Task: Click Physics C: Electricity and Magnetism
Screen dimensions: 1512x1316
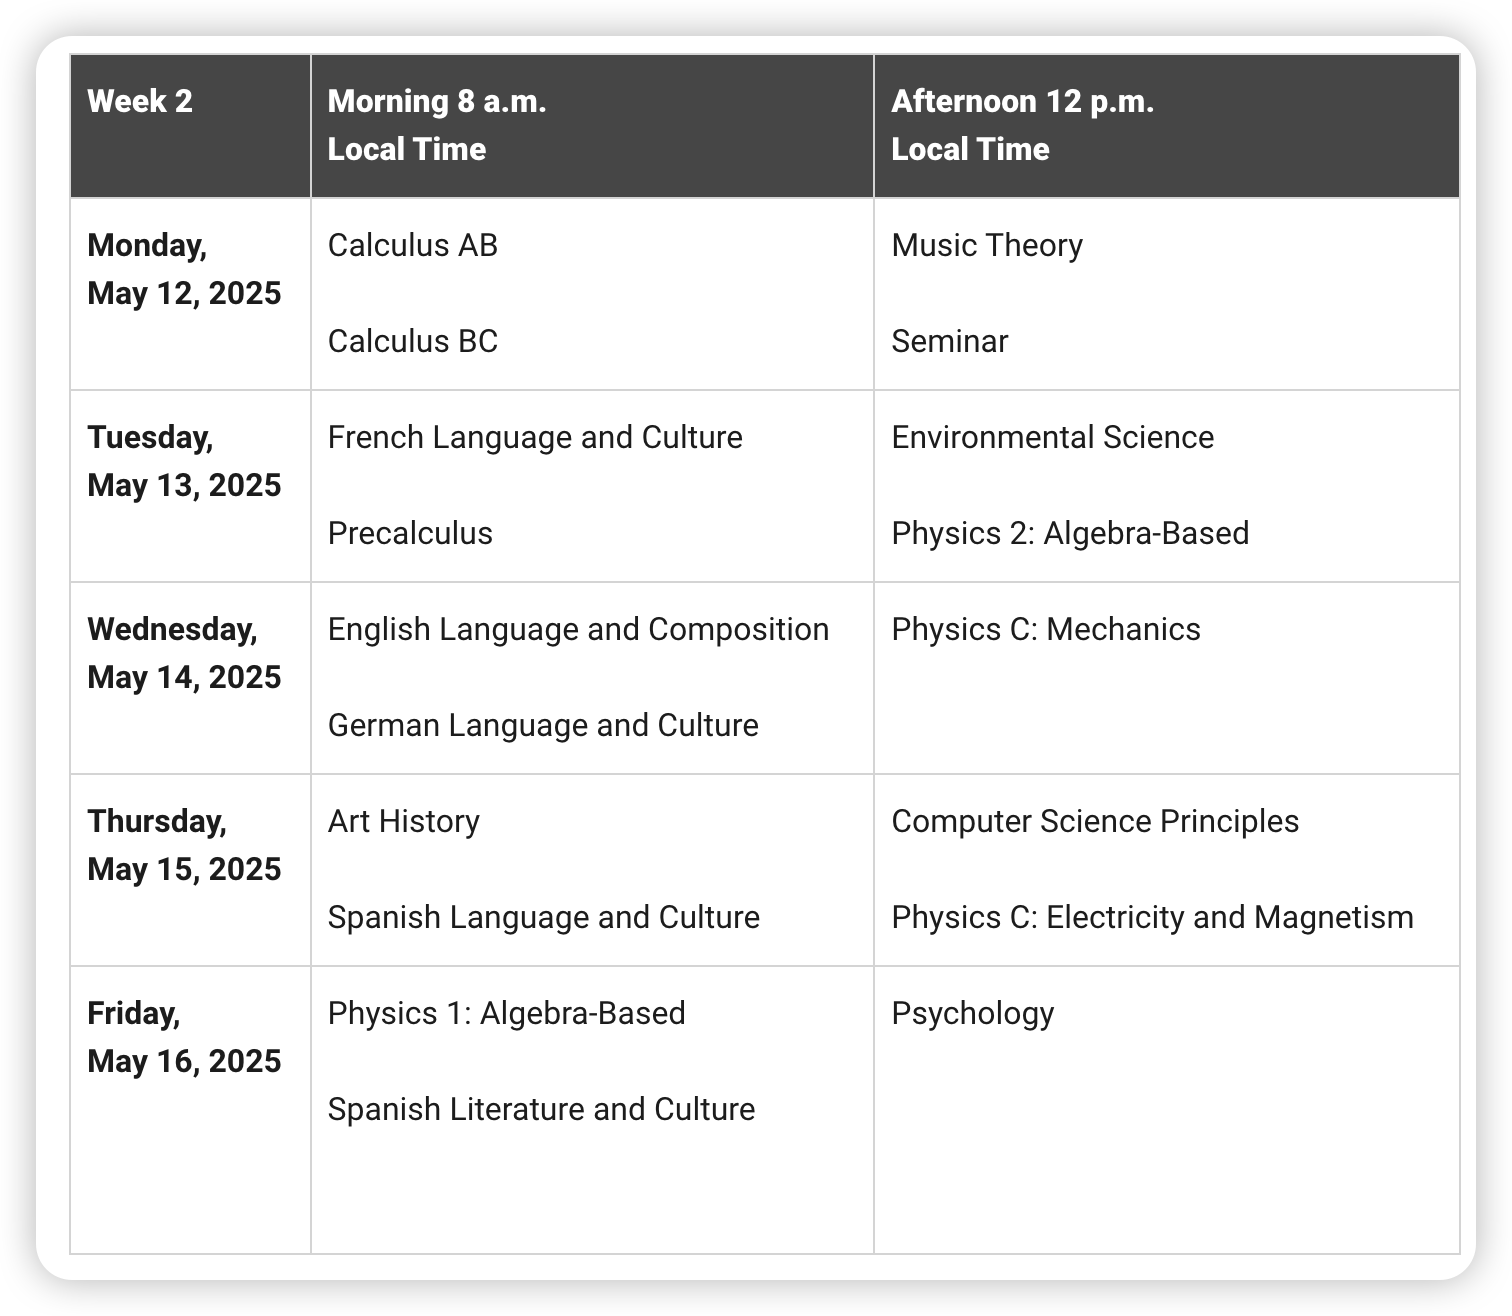Action: [1152, 918]
